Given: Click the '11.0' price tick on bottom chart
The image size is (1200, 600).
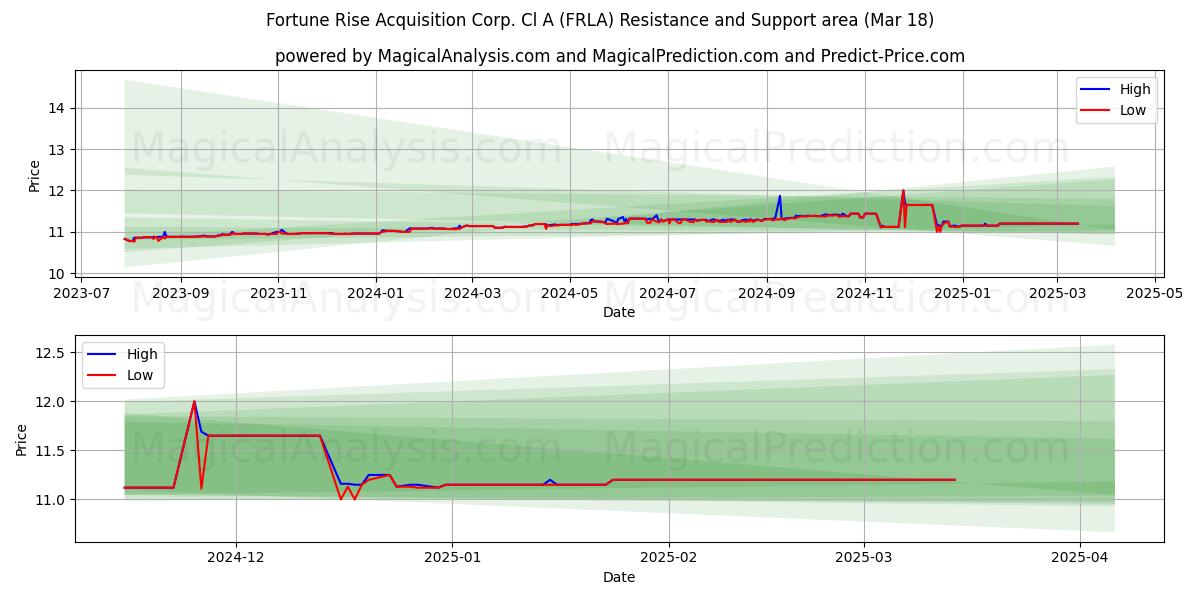Looking at the screenshot, I should click(x=52, y=500).
